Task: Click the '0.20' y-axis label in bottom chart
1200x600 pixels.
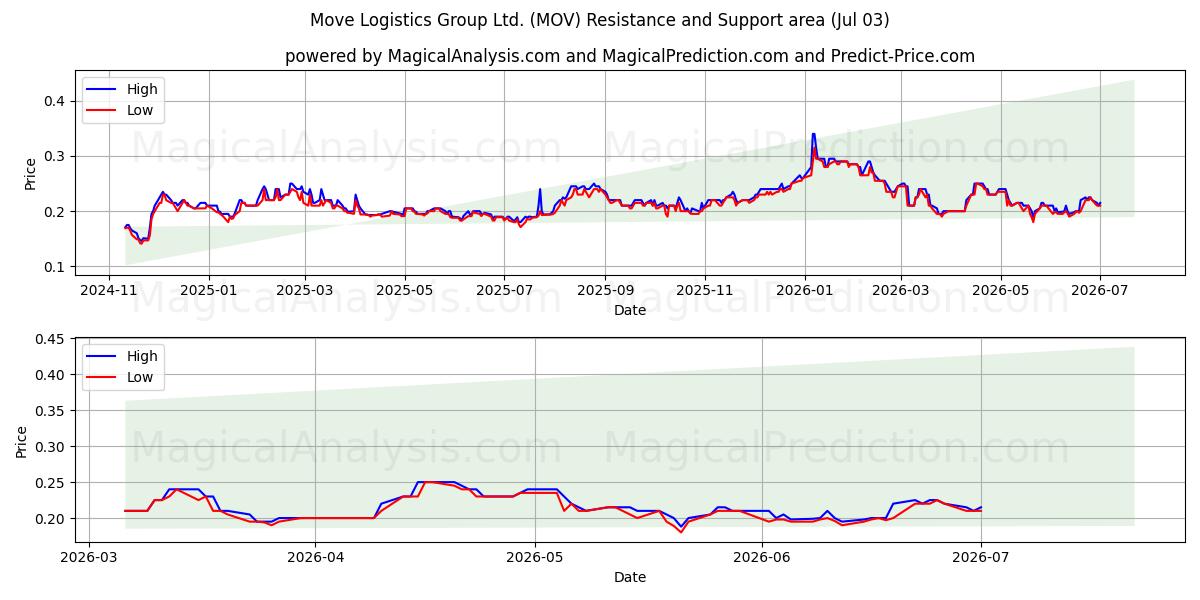Action: pyautogui.click(x=51, y=519)
